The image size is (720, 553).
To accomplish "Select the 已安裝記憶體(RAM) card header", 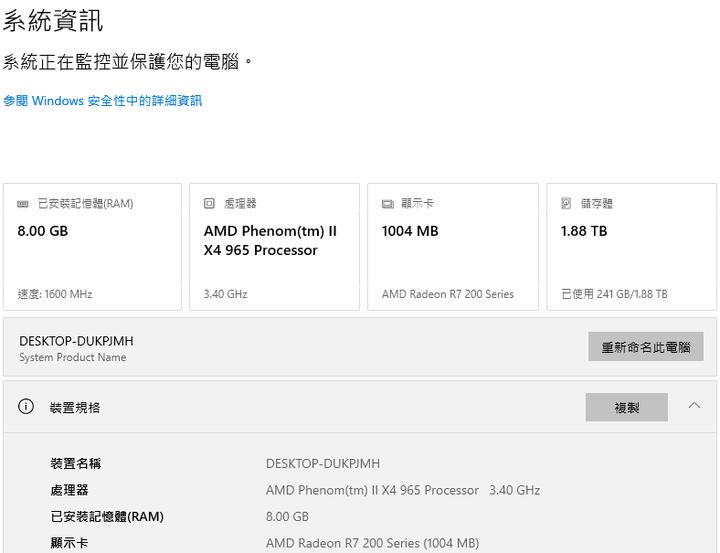I will tap(85, 203).
